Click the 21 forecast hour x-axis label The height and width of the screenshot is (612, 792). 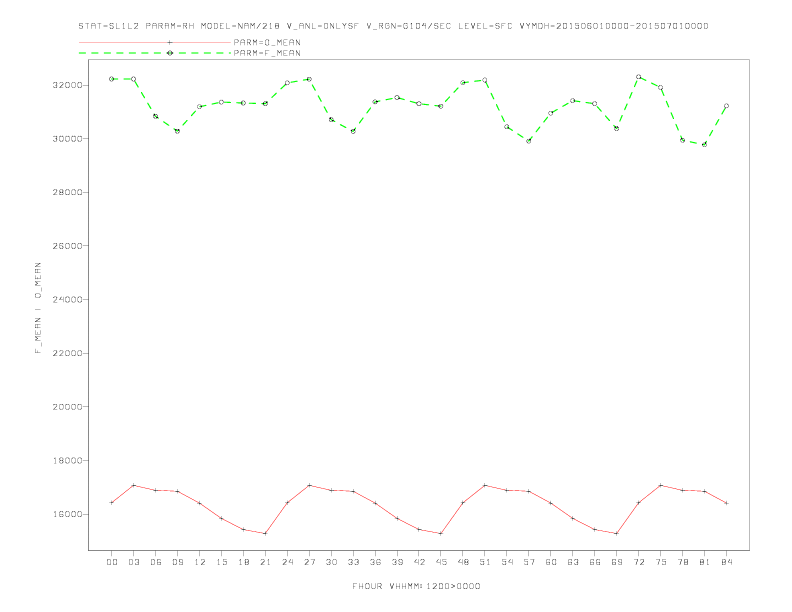tap(265, 562)
